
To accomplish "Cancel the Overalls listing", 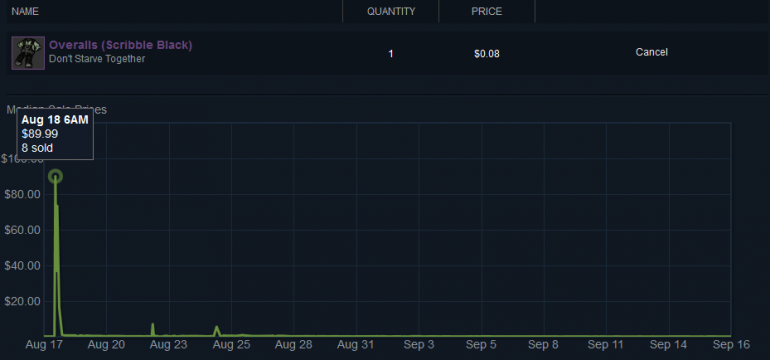I will pyautogui.click(x=651, y=52).
